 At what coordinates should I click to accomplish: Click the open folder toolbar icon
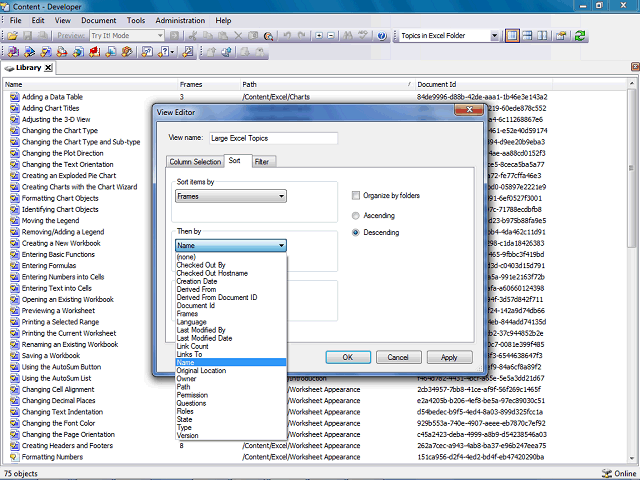click(12, 36)
